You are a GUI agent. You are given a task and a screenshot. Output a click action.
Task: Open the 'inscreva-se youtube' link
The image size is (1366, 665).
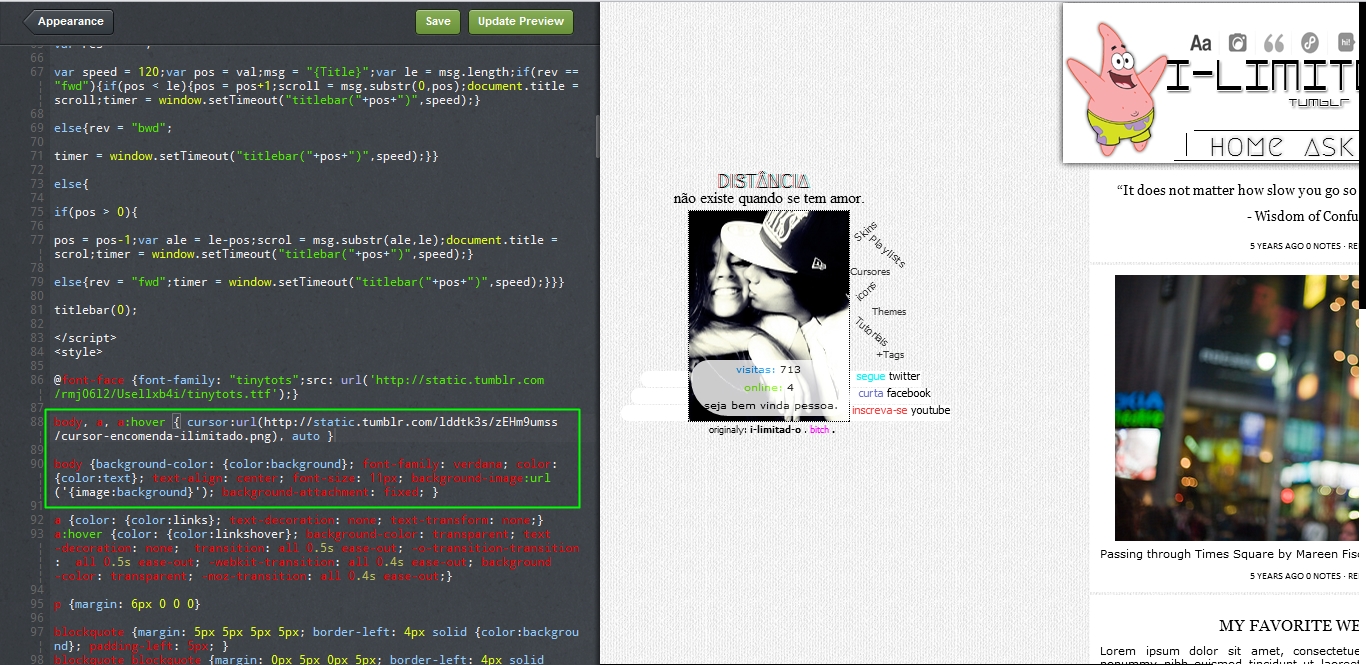point(901,410)
